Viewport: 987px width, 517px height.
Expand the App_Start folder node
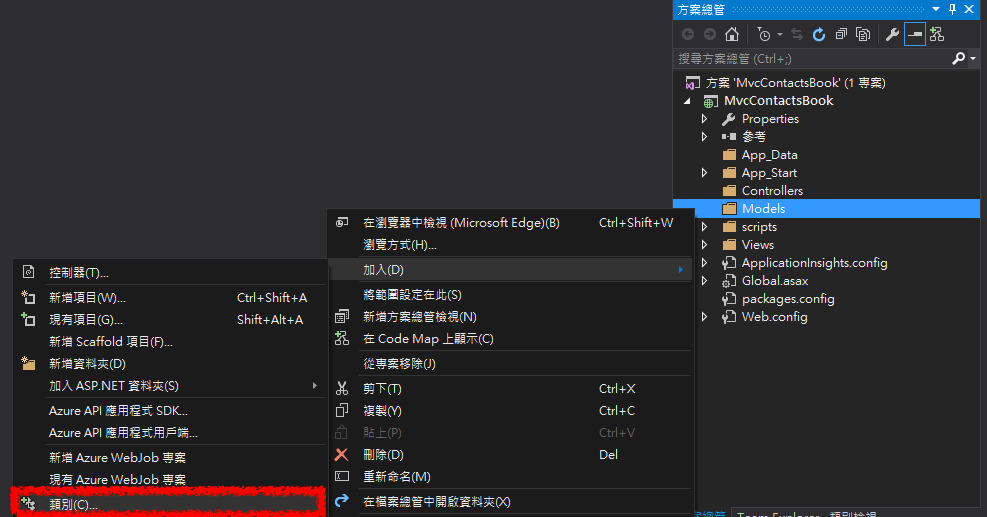(704, 173)
